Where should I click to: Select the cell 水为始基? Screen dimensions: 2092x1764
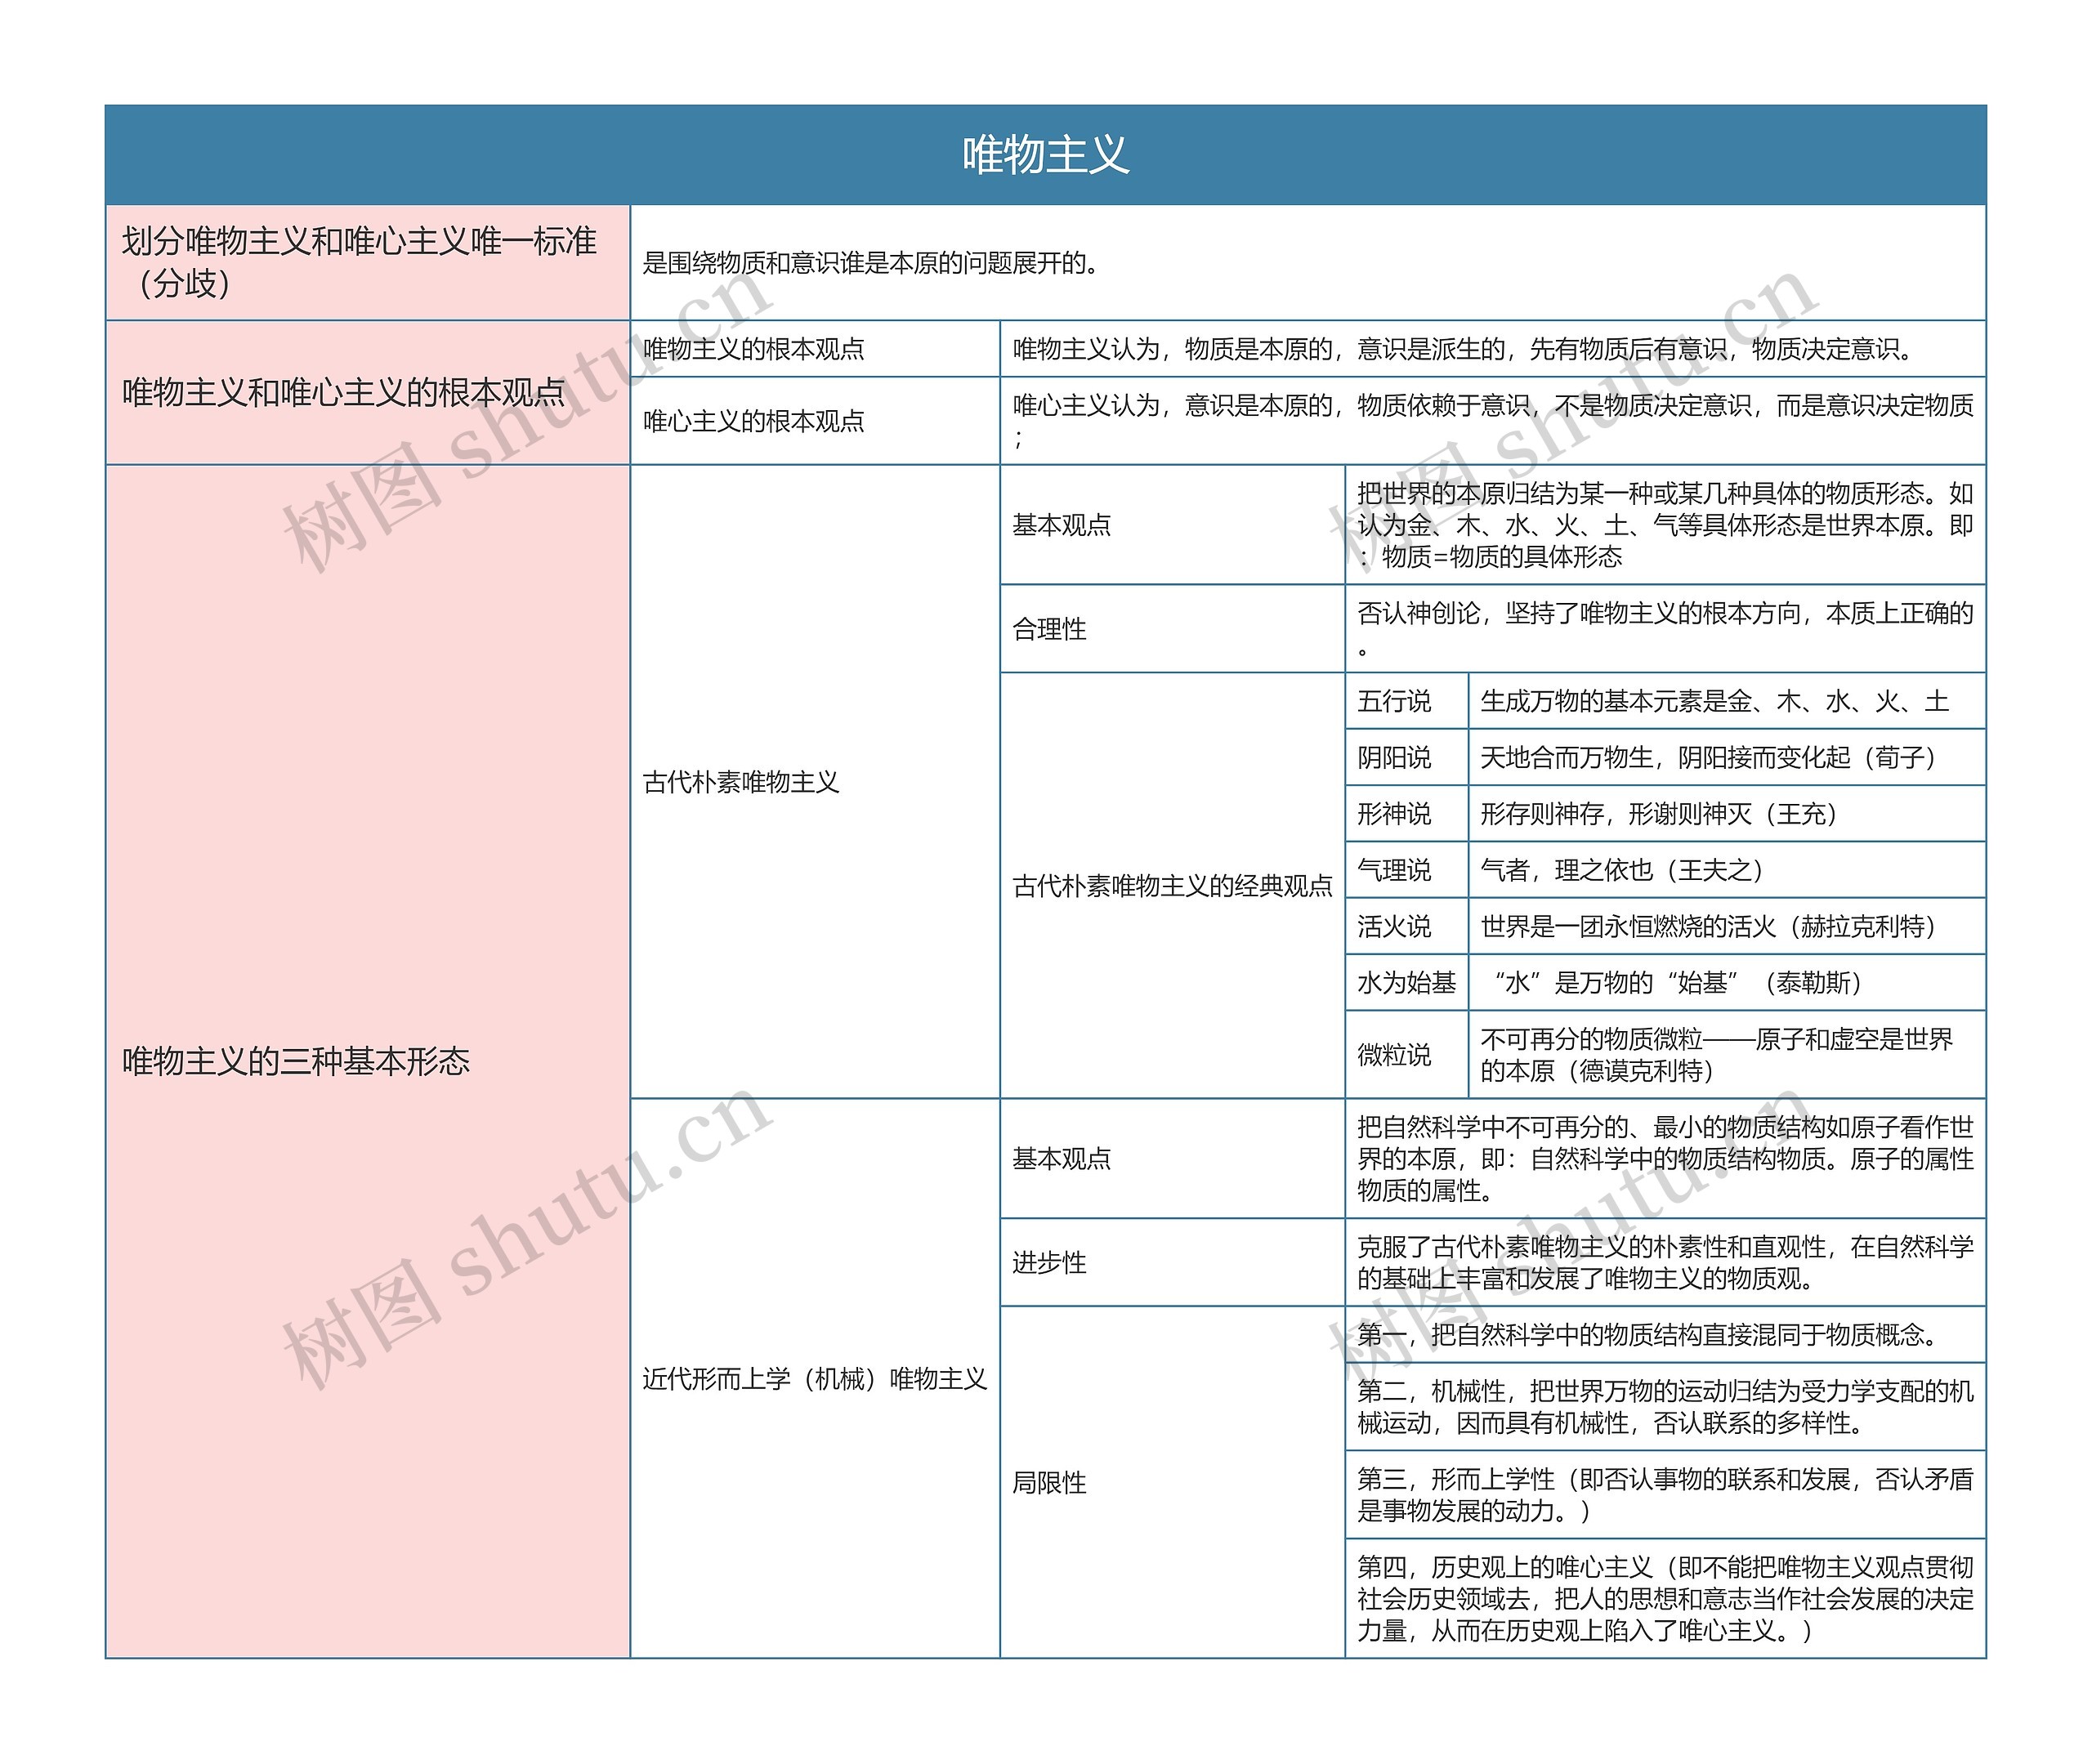click(x=1406, y=982)
